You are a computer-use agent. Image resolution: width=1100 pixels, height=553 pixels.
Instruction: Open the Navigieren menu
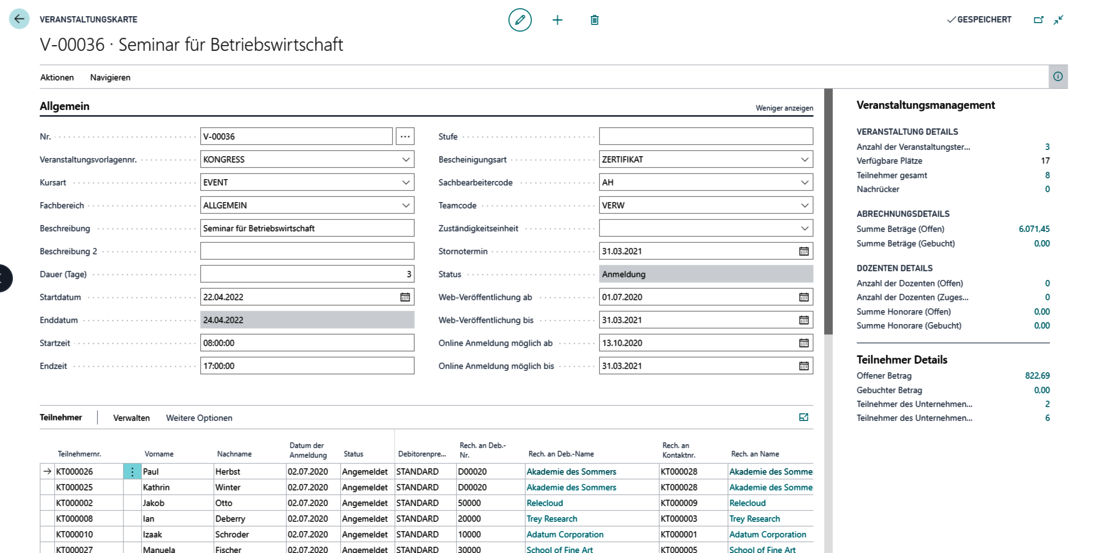110,78
